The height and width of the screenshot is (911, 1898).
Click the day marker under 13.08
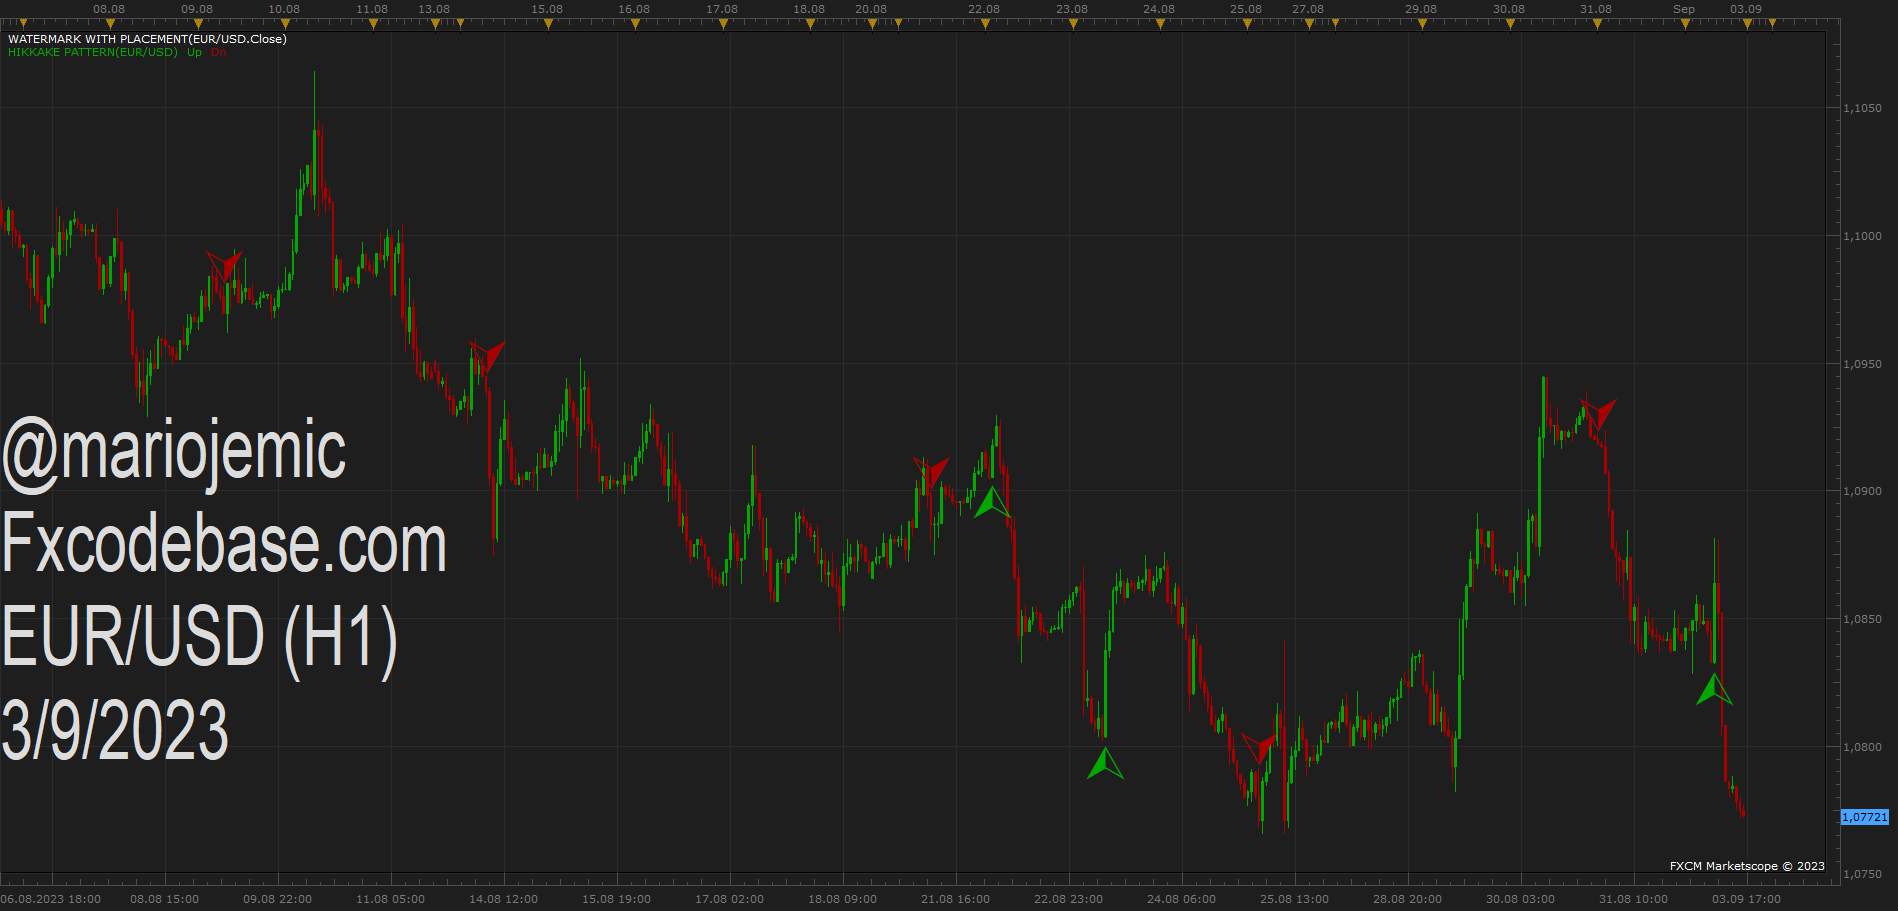tap(435, 24)
